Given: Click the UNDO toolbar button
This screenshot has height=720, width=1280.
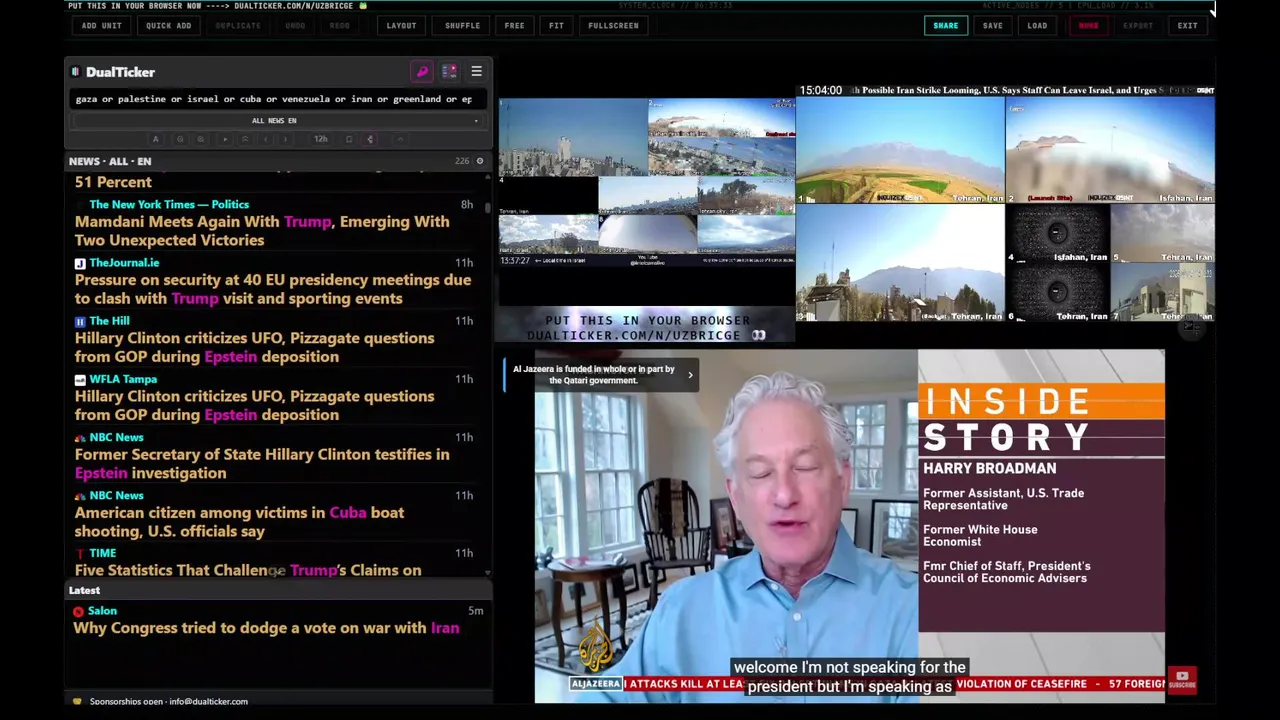Looking at the screenshot, I should coord(295,26).
